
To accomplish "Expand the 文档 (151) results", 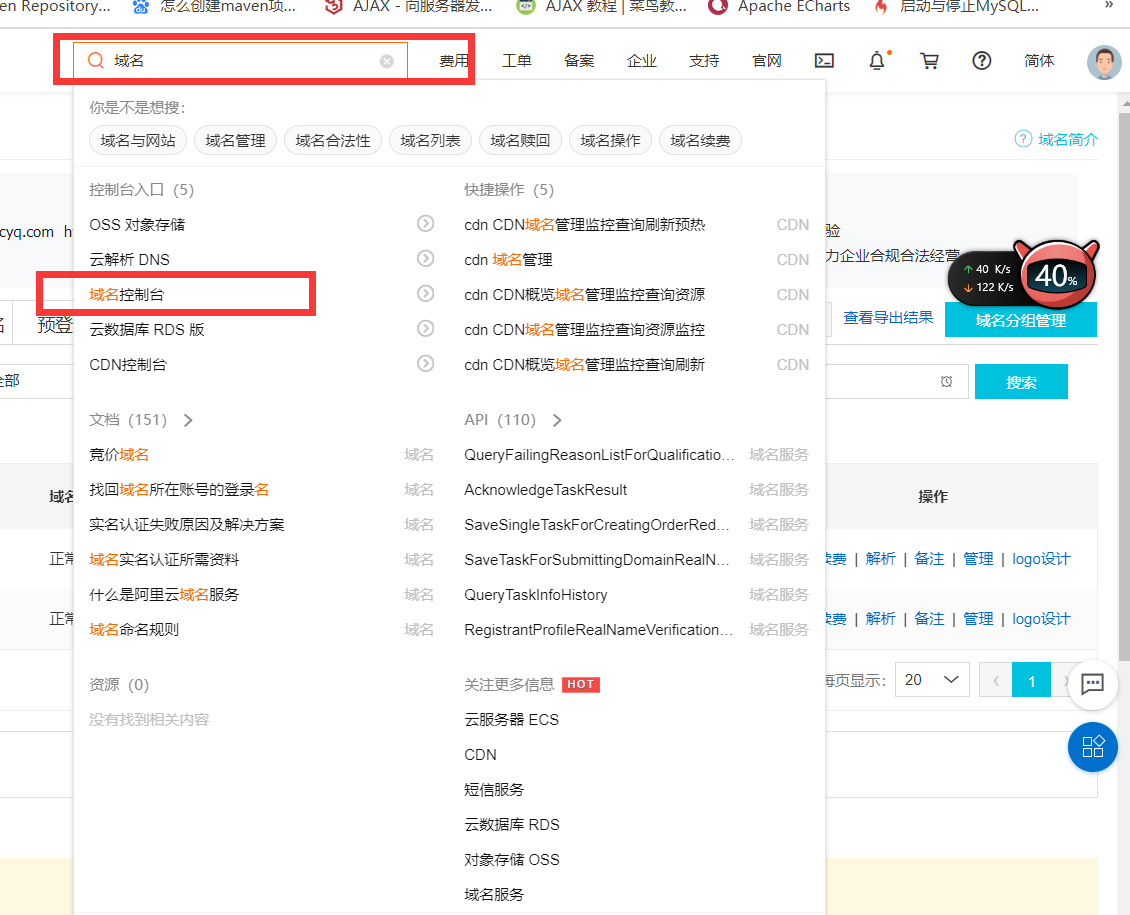I will click(188, 420).
